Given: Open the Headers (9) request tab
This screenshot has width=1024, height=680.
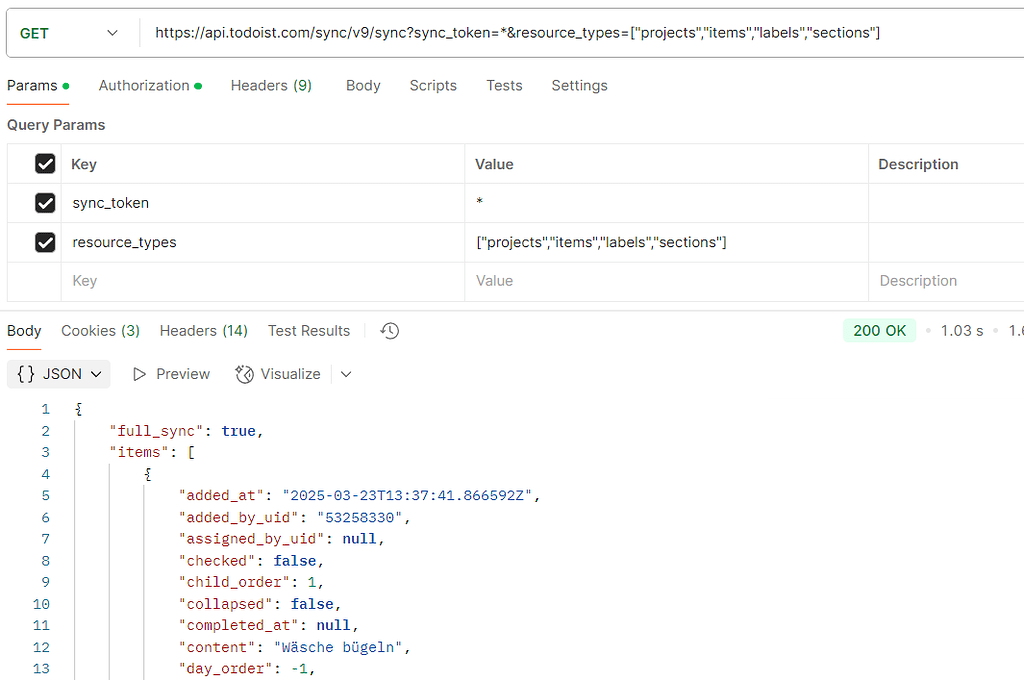Looking at the screenshot, I should click(x=271, y=86).
